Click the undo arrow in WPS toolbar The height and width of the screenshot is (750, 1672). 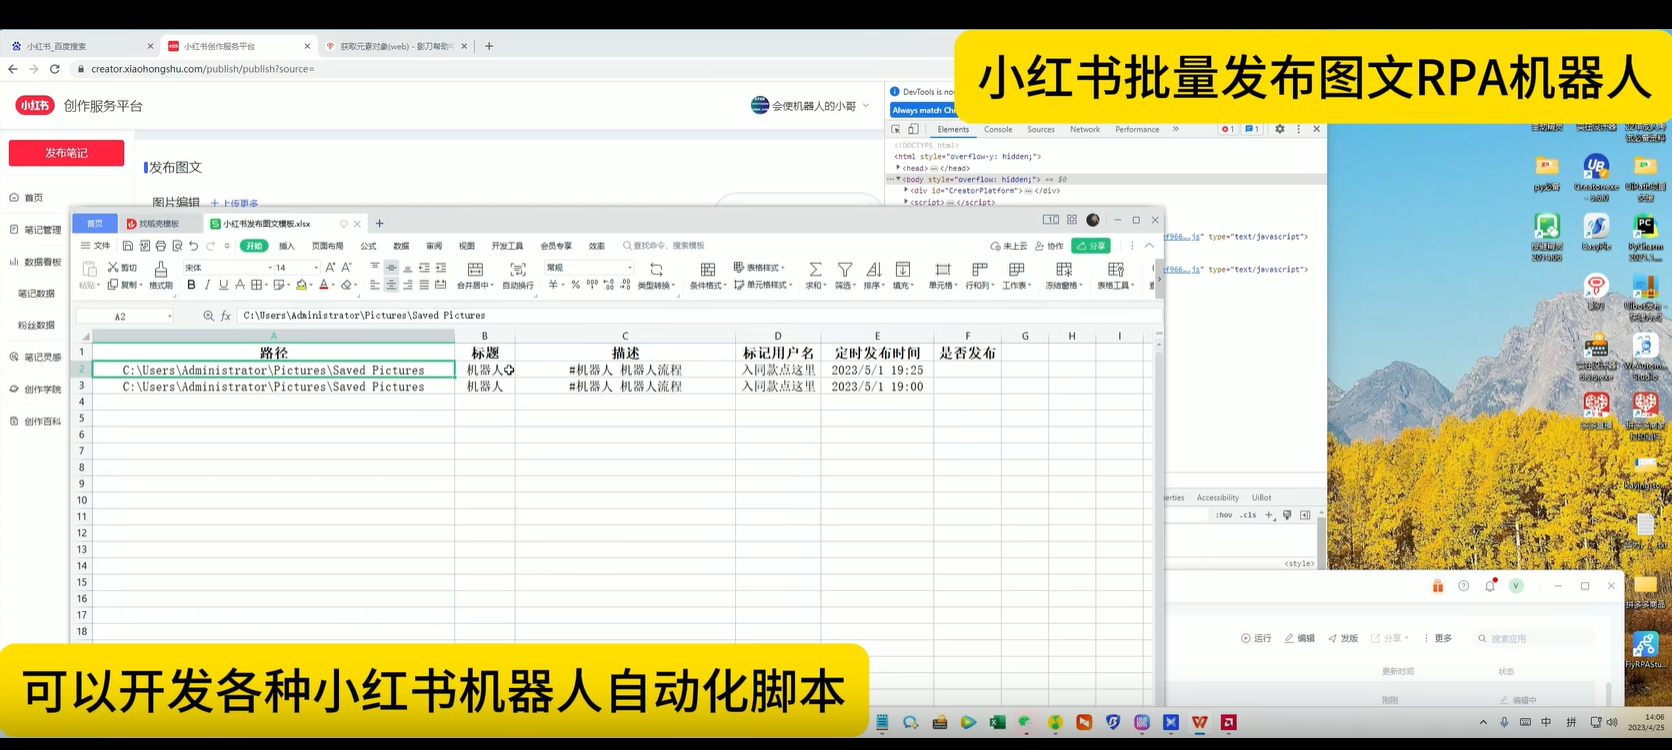pyautogui.click(x=193, y=246)
